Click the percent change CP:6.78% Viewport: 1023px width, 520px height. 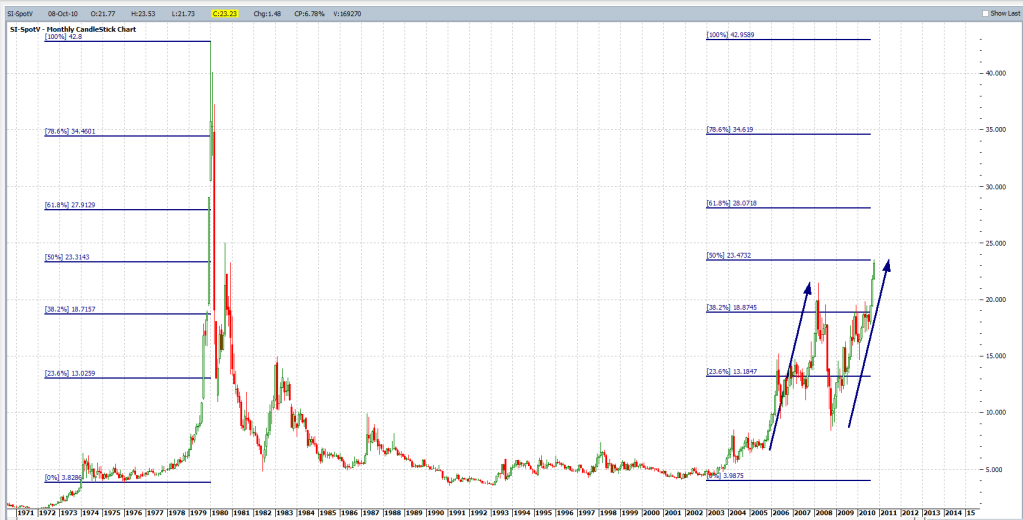(309, 14)
